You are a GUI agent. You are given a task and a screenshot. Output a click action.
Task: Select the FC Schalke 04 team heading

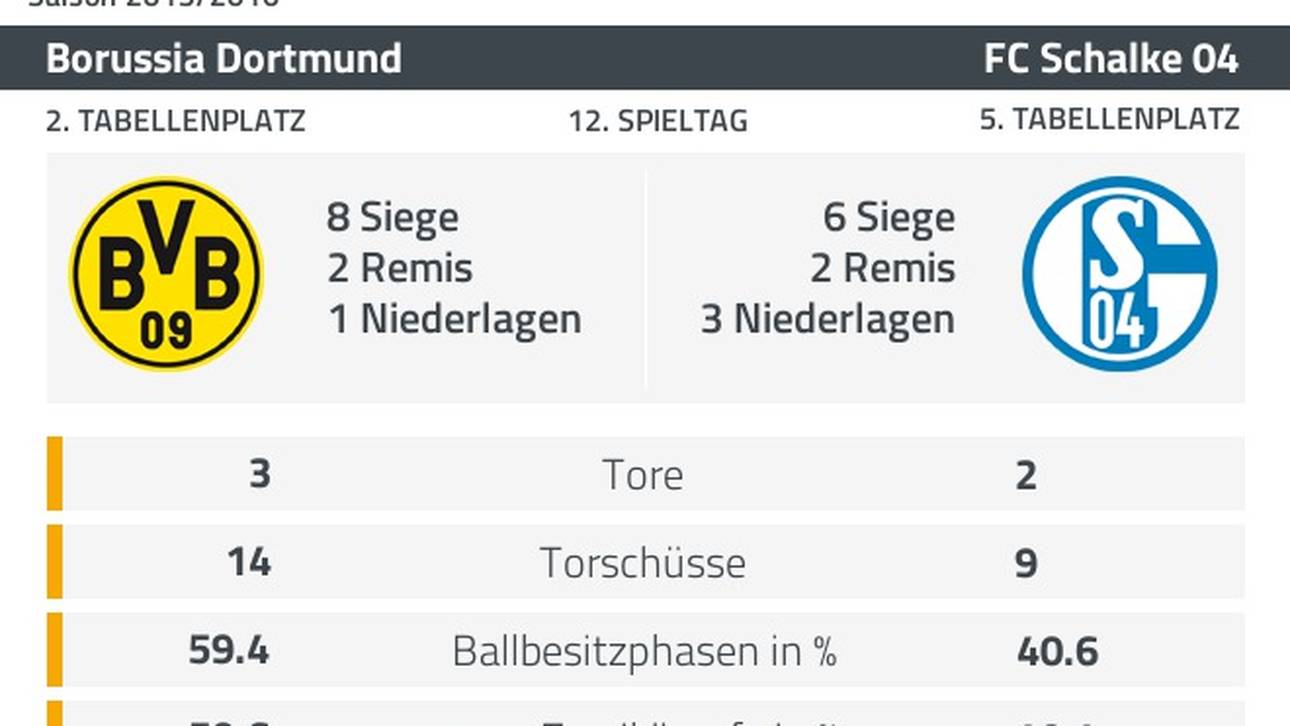click(1111, 58)
